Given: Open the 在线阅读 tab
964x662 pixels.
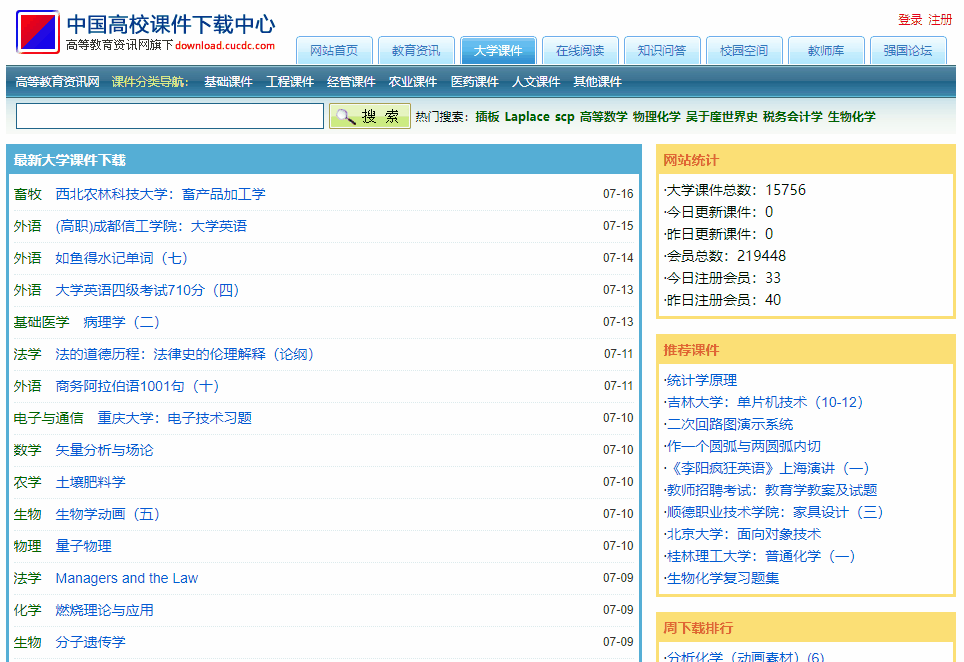Looking at the screenshot, I should tap(580, 49).
